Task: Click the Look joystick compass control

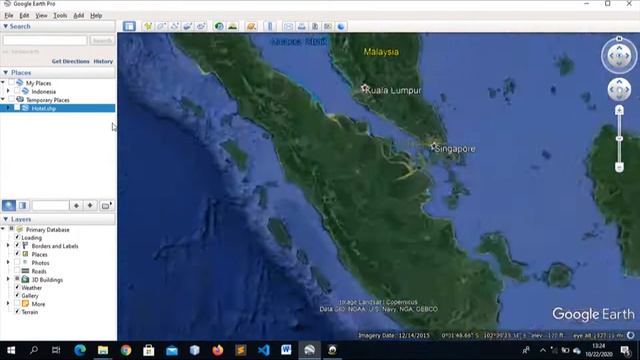Action: [x=619, y=56]
